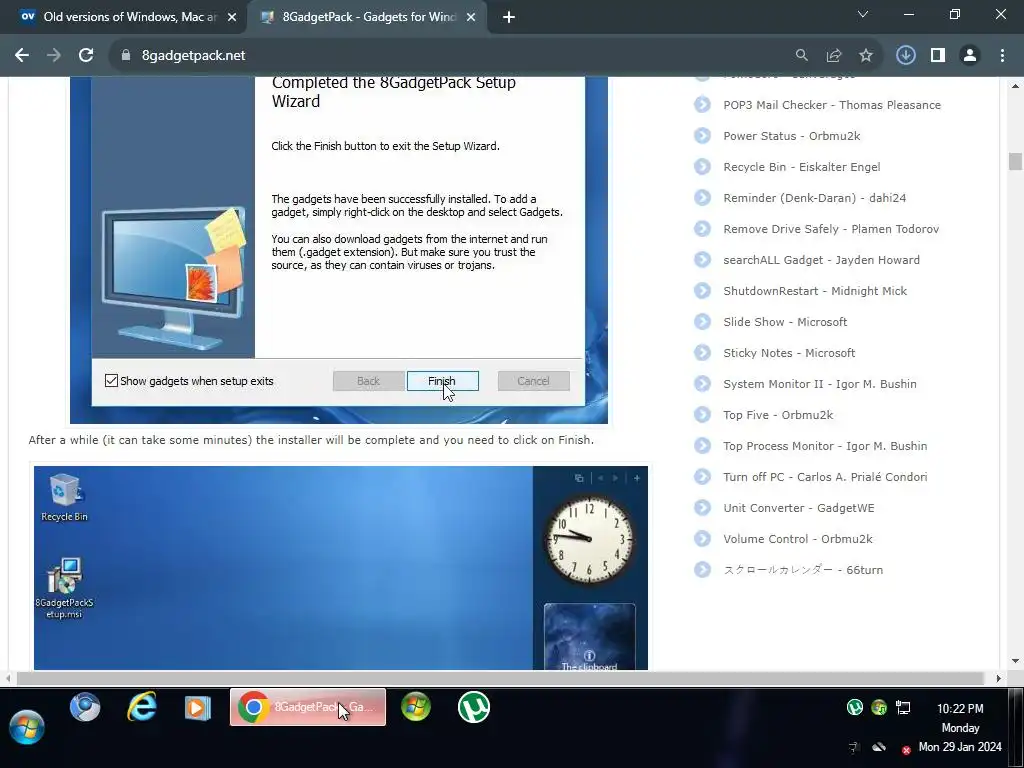The width and height of the screenshot is (1024, 768).
Task: Click the page scroll down arrow
Action: pos(1015,661)
